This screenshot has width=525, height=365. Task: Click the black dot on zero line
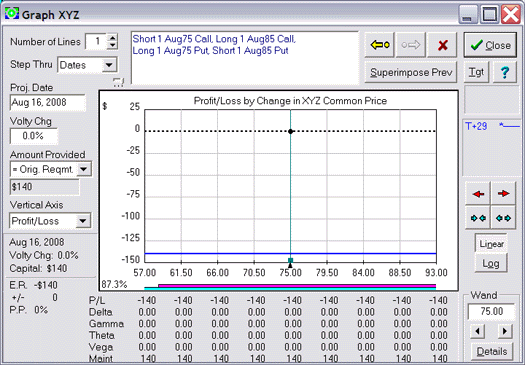tap(290, 131)
